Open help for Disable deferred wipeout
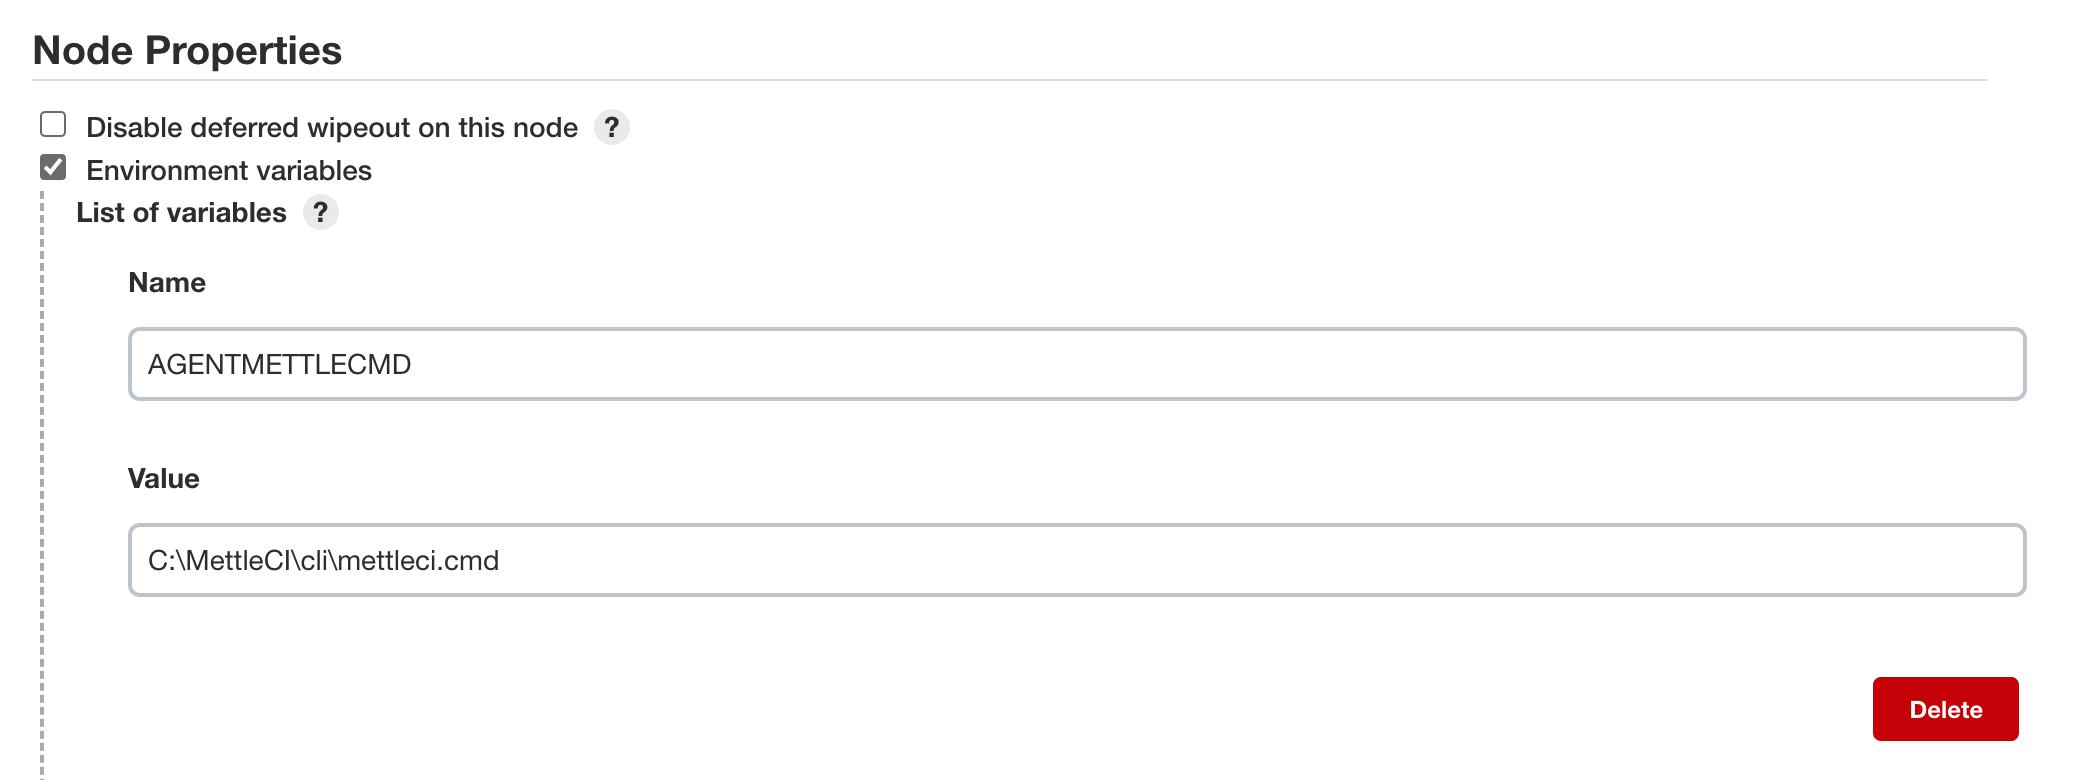The height and width of the screenshot is (780, 2074). (x=611, y=127)
